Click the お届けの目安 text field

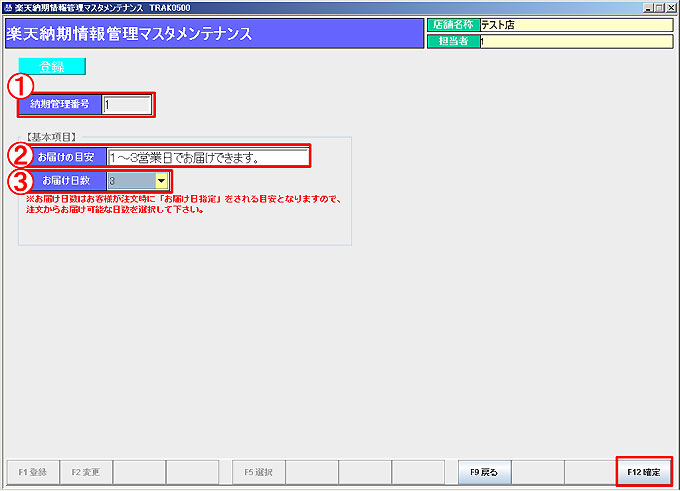coord(208,157)
